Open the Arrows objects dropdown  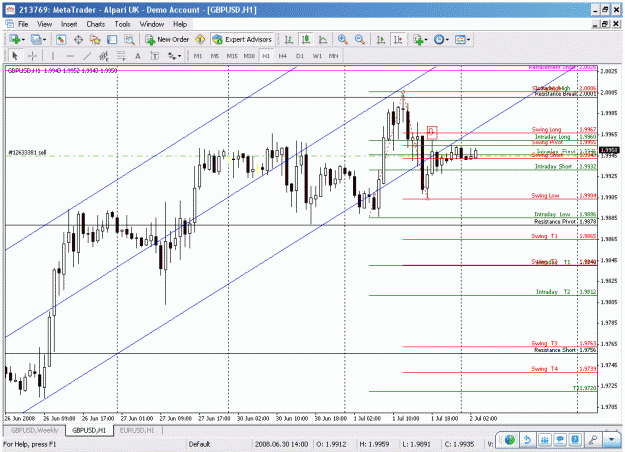(174, 56)
